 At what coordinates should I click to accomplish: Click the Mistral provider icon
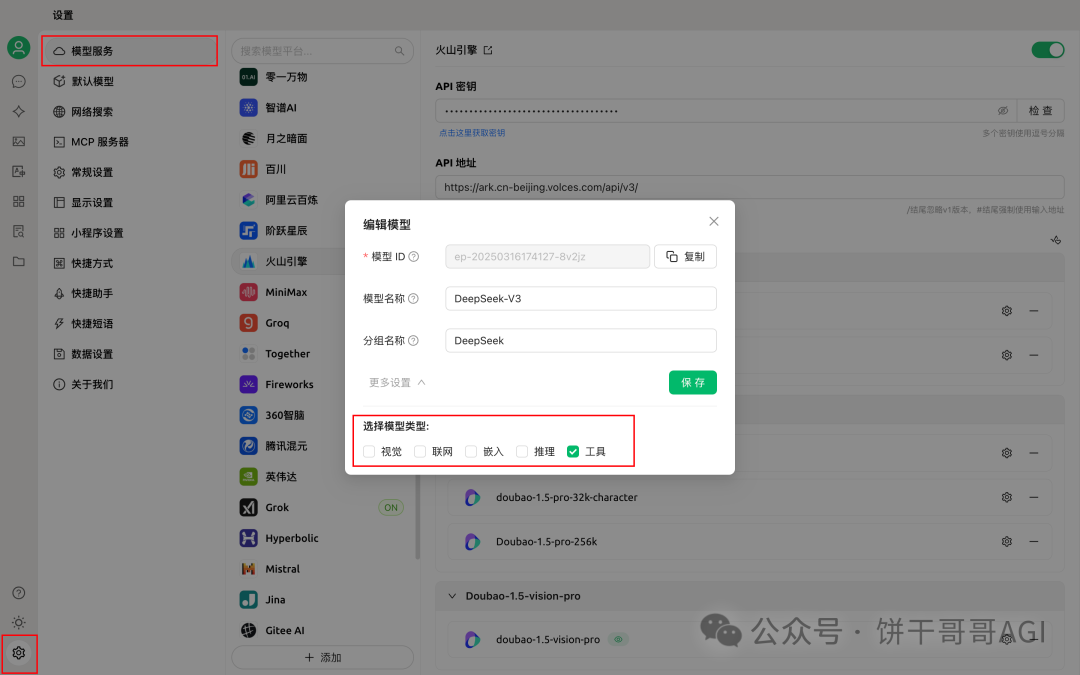pos(249,569)
